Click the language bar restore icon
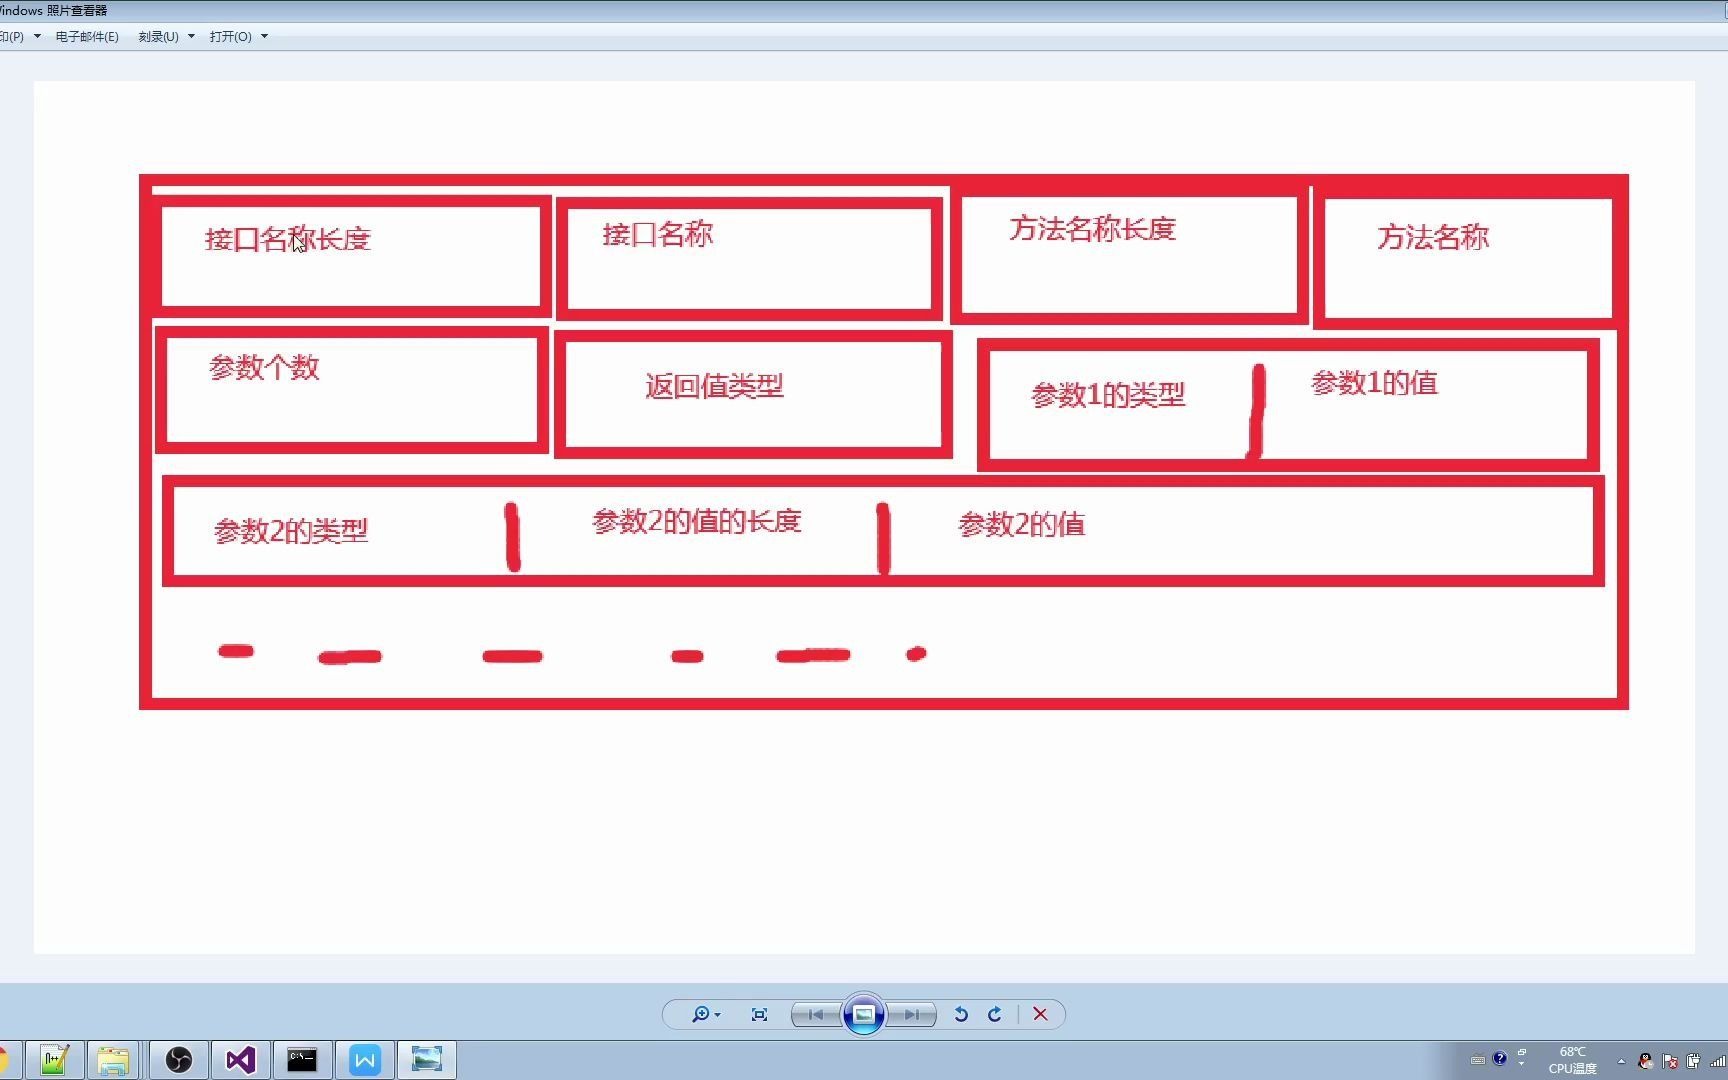The width and height of the screenshot is (1728, 1080). 1522,1053
